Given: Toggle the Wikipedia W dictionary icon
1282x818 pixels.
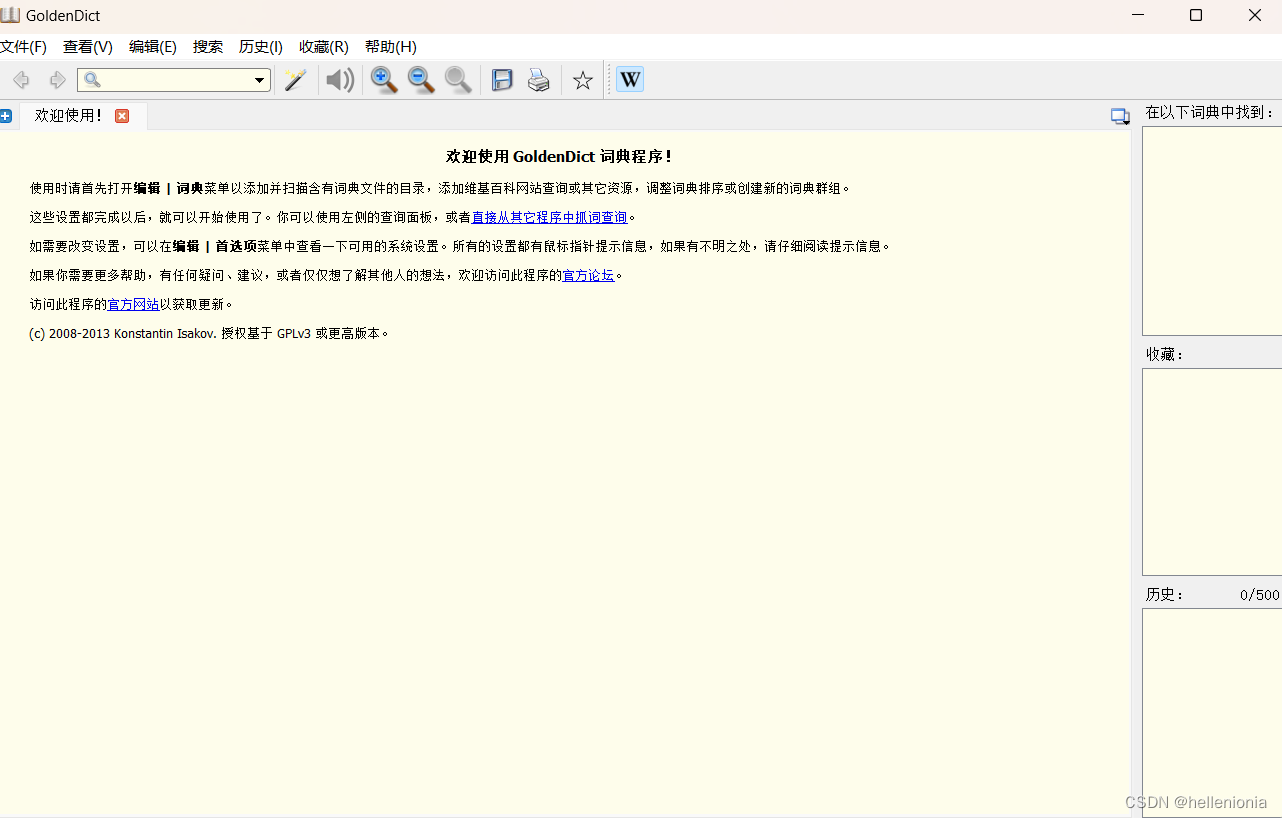Looking at the screenshot, I should [x=630, y=80].
